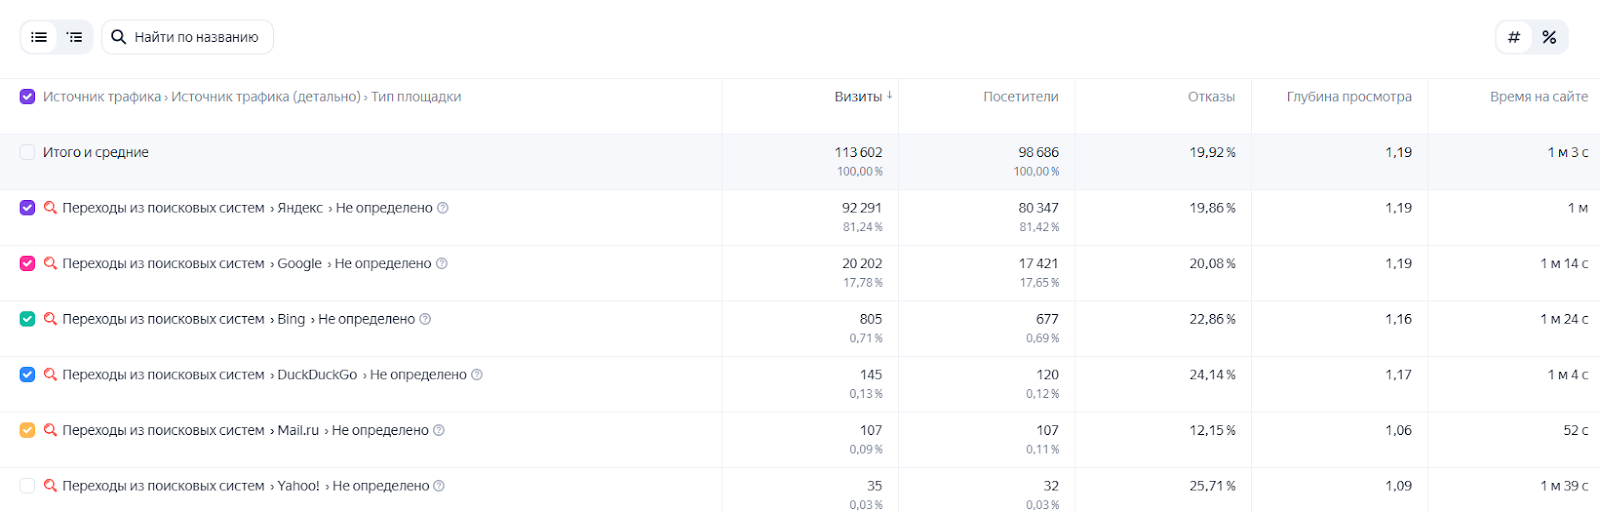Show absolute values with # icon
Image resolution: width=1600 pixels, height=513 pixels.
tap(1514, 37)
